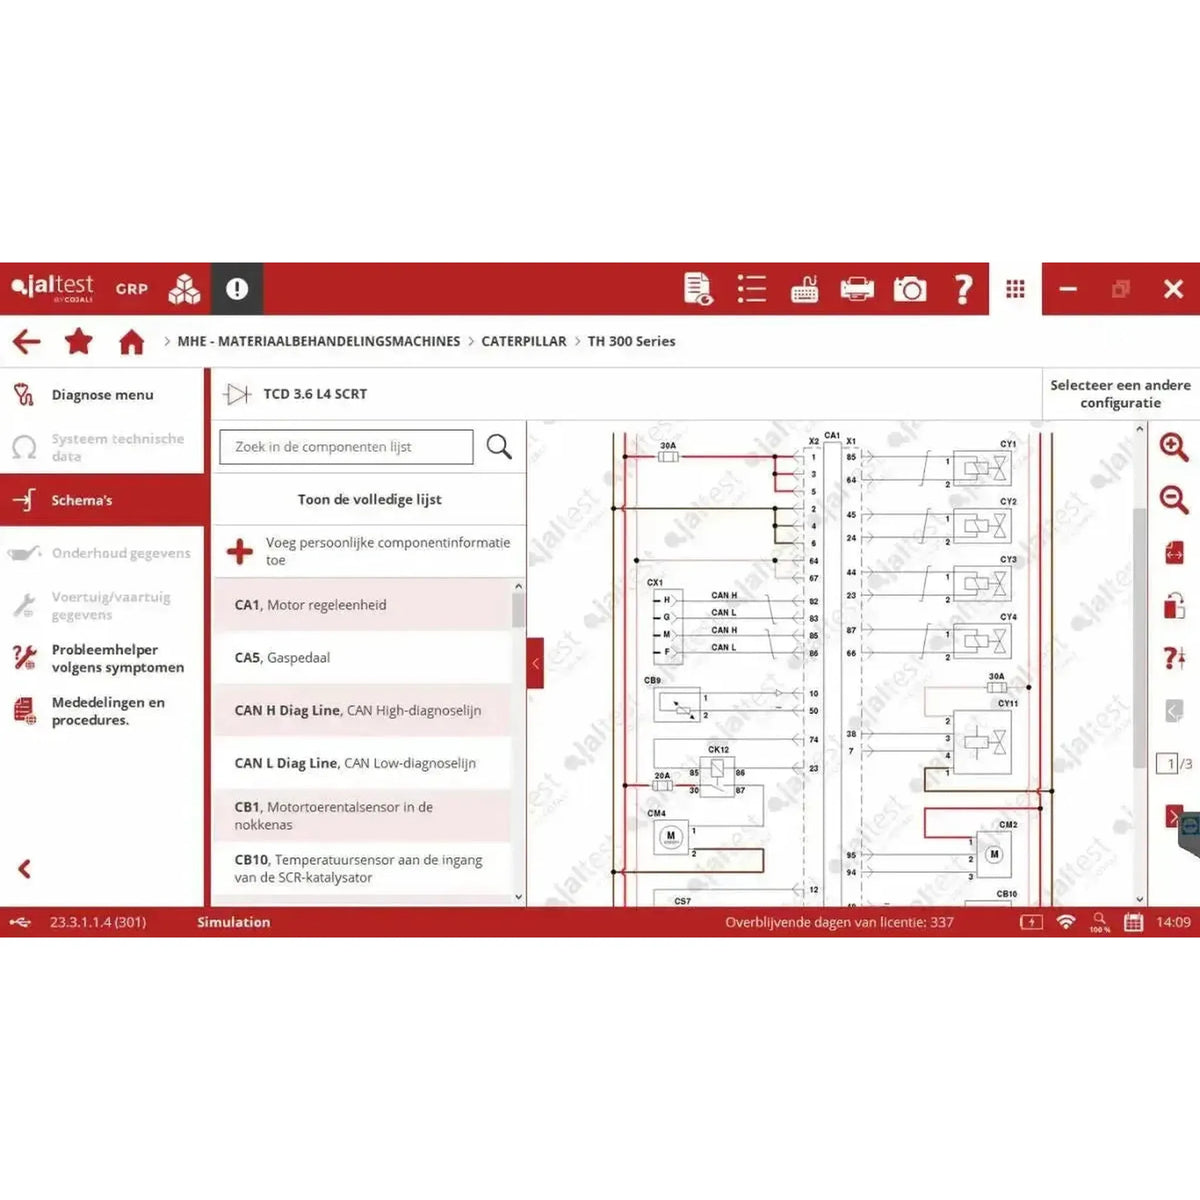The height and width of the screenshot is (1200, 1200).
Task: Select CB10, Temperatuursensor SCR-katalysator
Action: [x=362, y=868]
